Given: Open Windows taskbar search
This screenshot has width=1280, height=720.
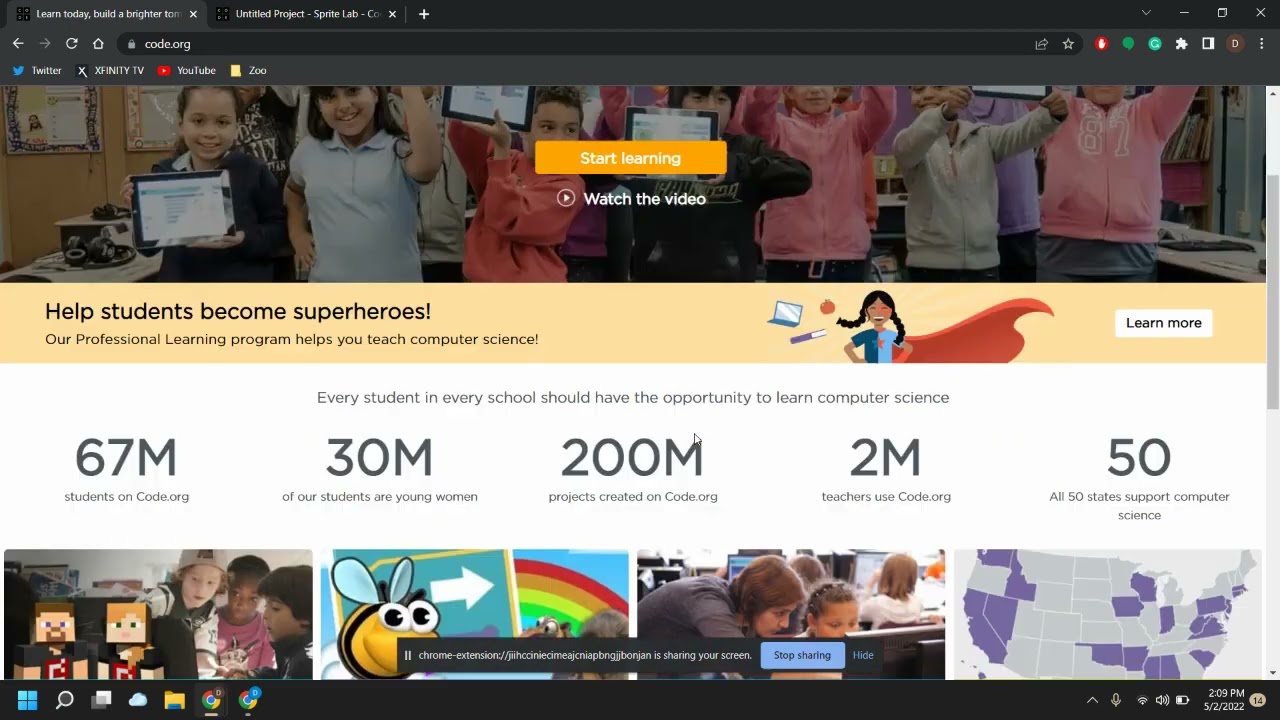Looking at the screenshot, I should point(65,700).
